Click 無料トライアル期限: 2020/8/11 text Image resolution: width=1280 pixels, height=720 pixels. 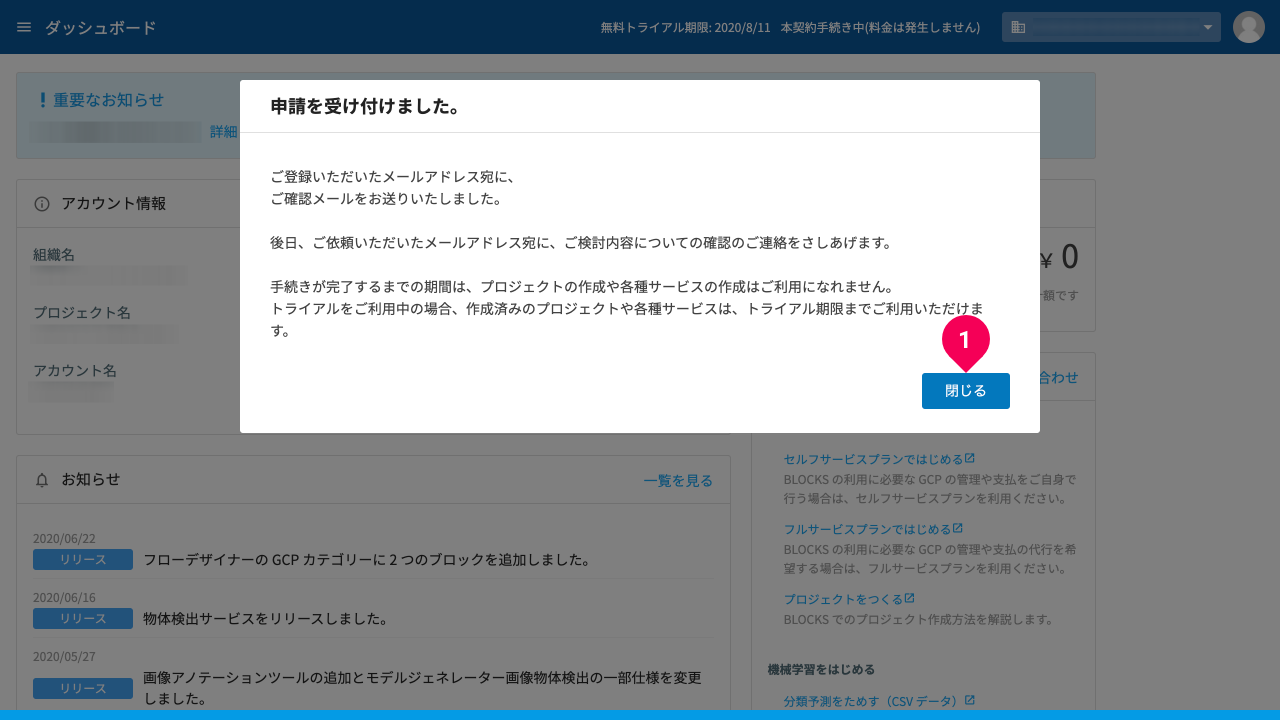tap(685, 28)
